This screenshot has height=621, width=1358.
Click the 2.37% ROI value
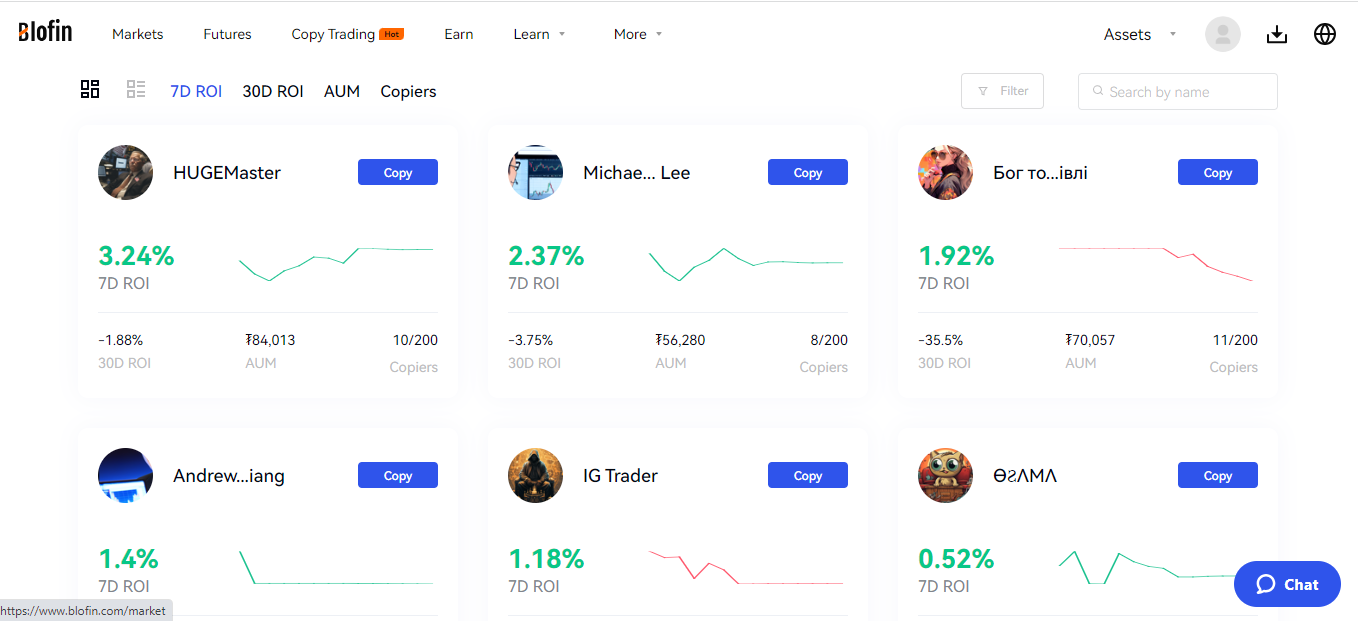point(546,256)
